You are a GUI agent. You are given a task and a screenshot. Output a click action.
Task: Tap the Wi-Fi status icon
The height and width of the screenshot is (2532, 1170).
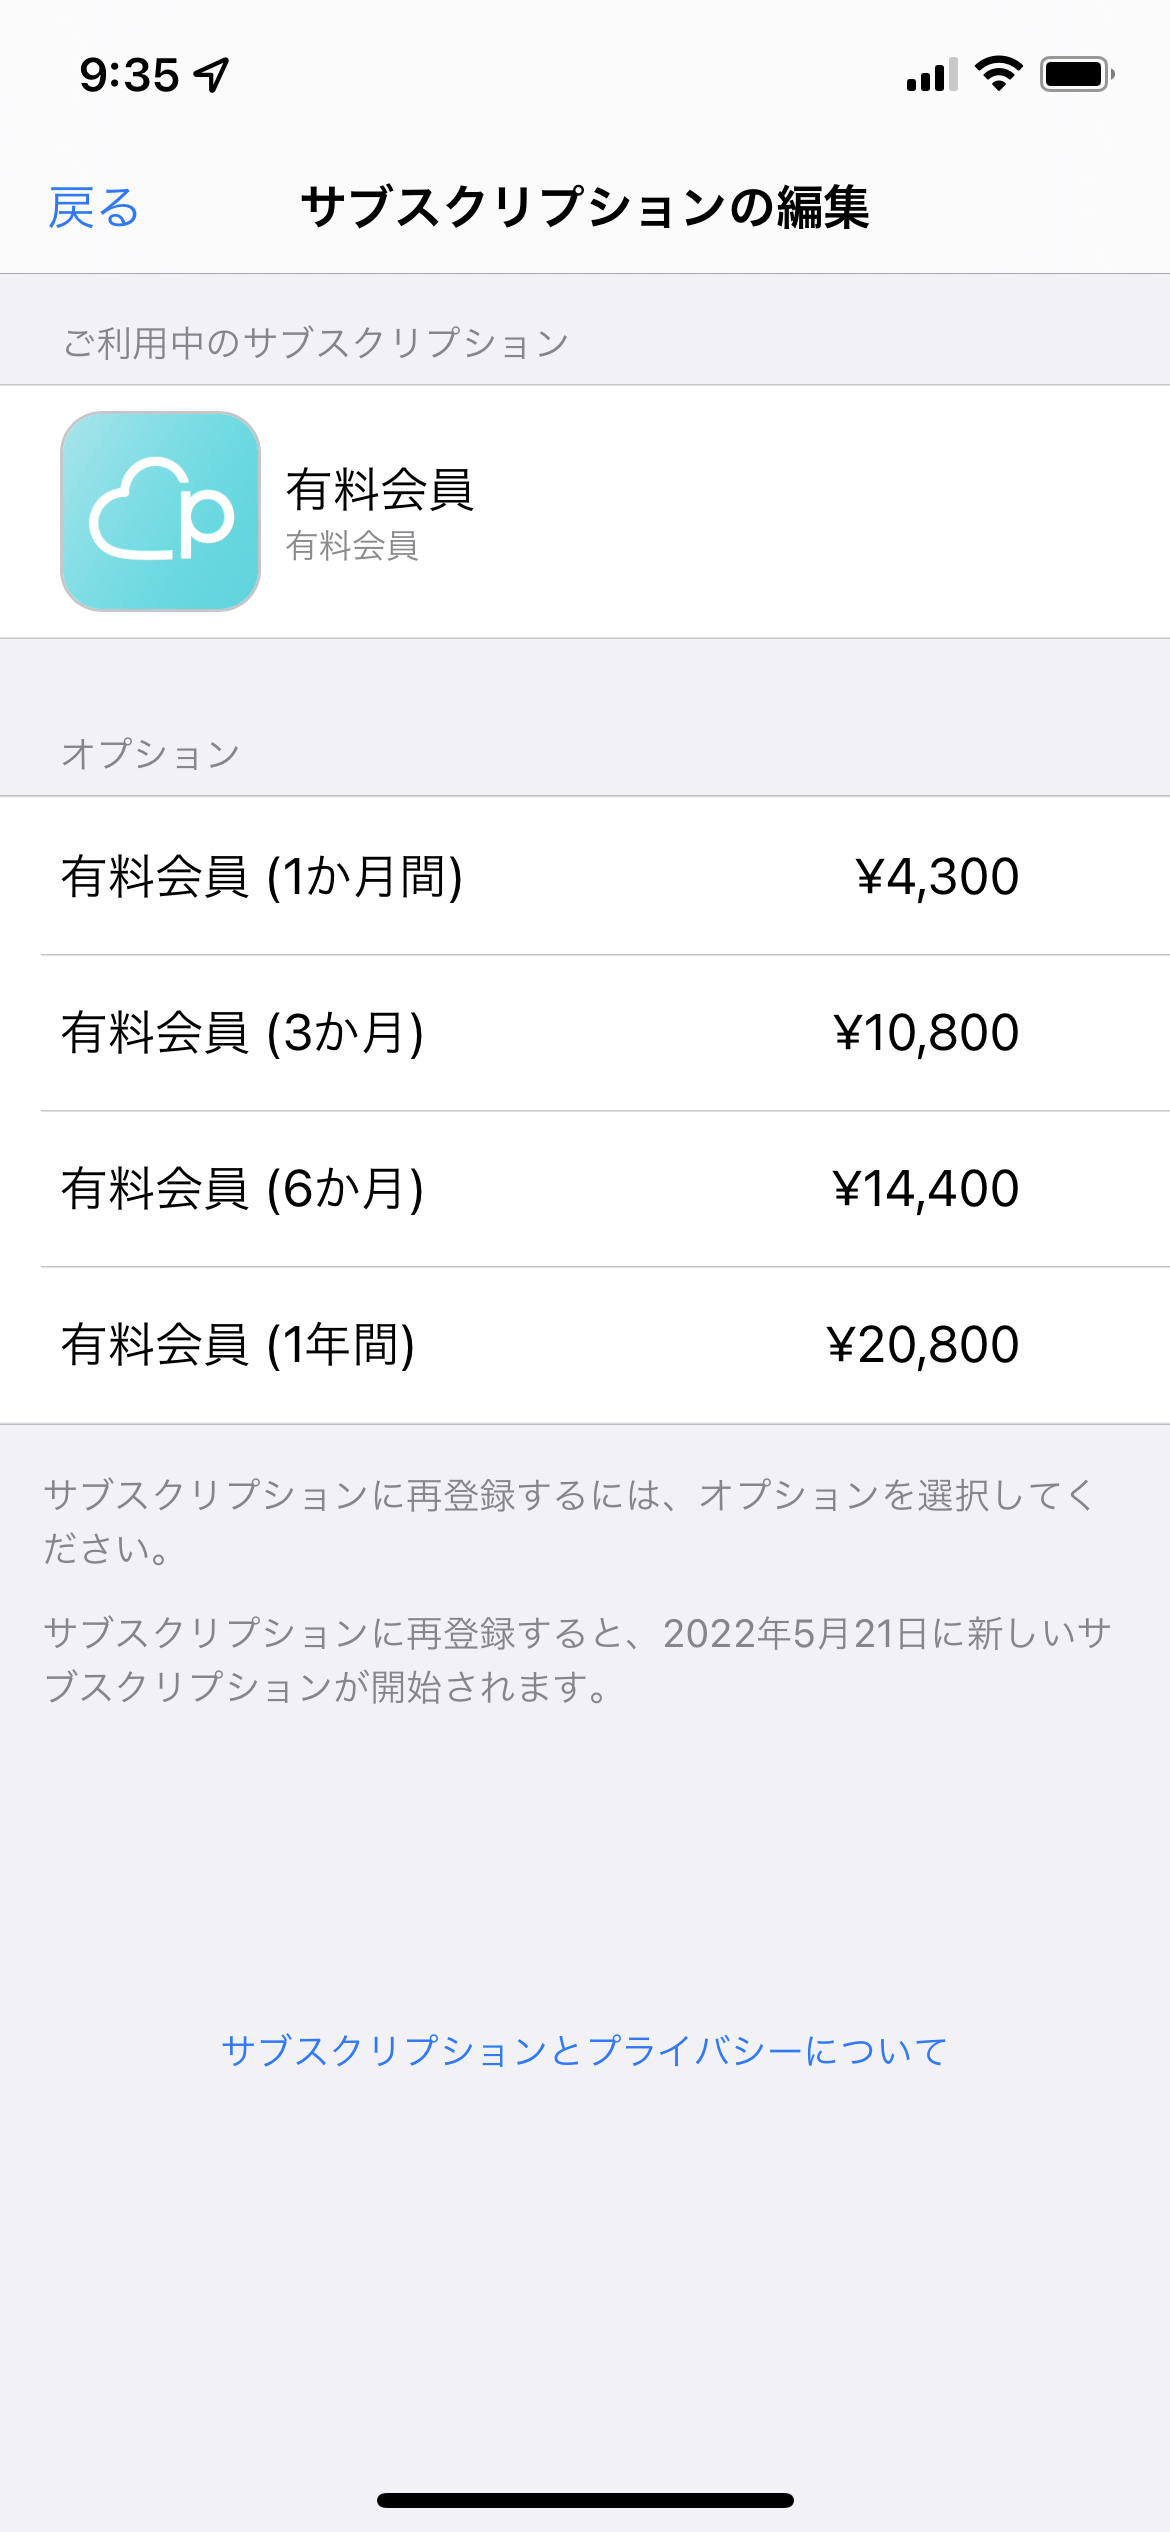click(x=998, y=74)
